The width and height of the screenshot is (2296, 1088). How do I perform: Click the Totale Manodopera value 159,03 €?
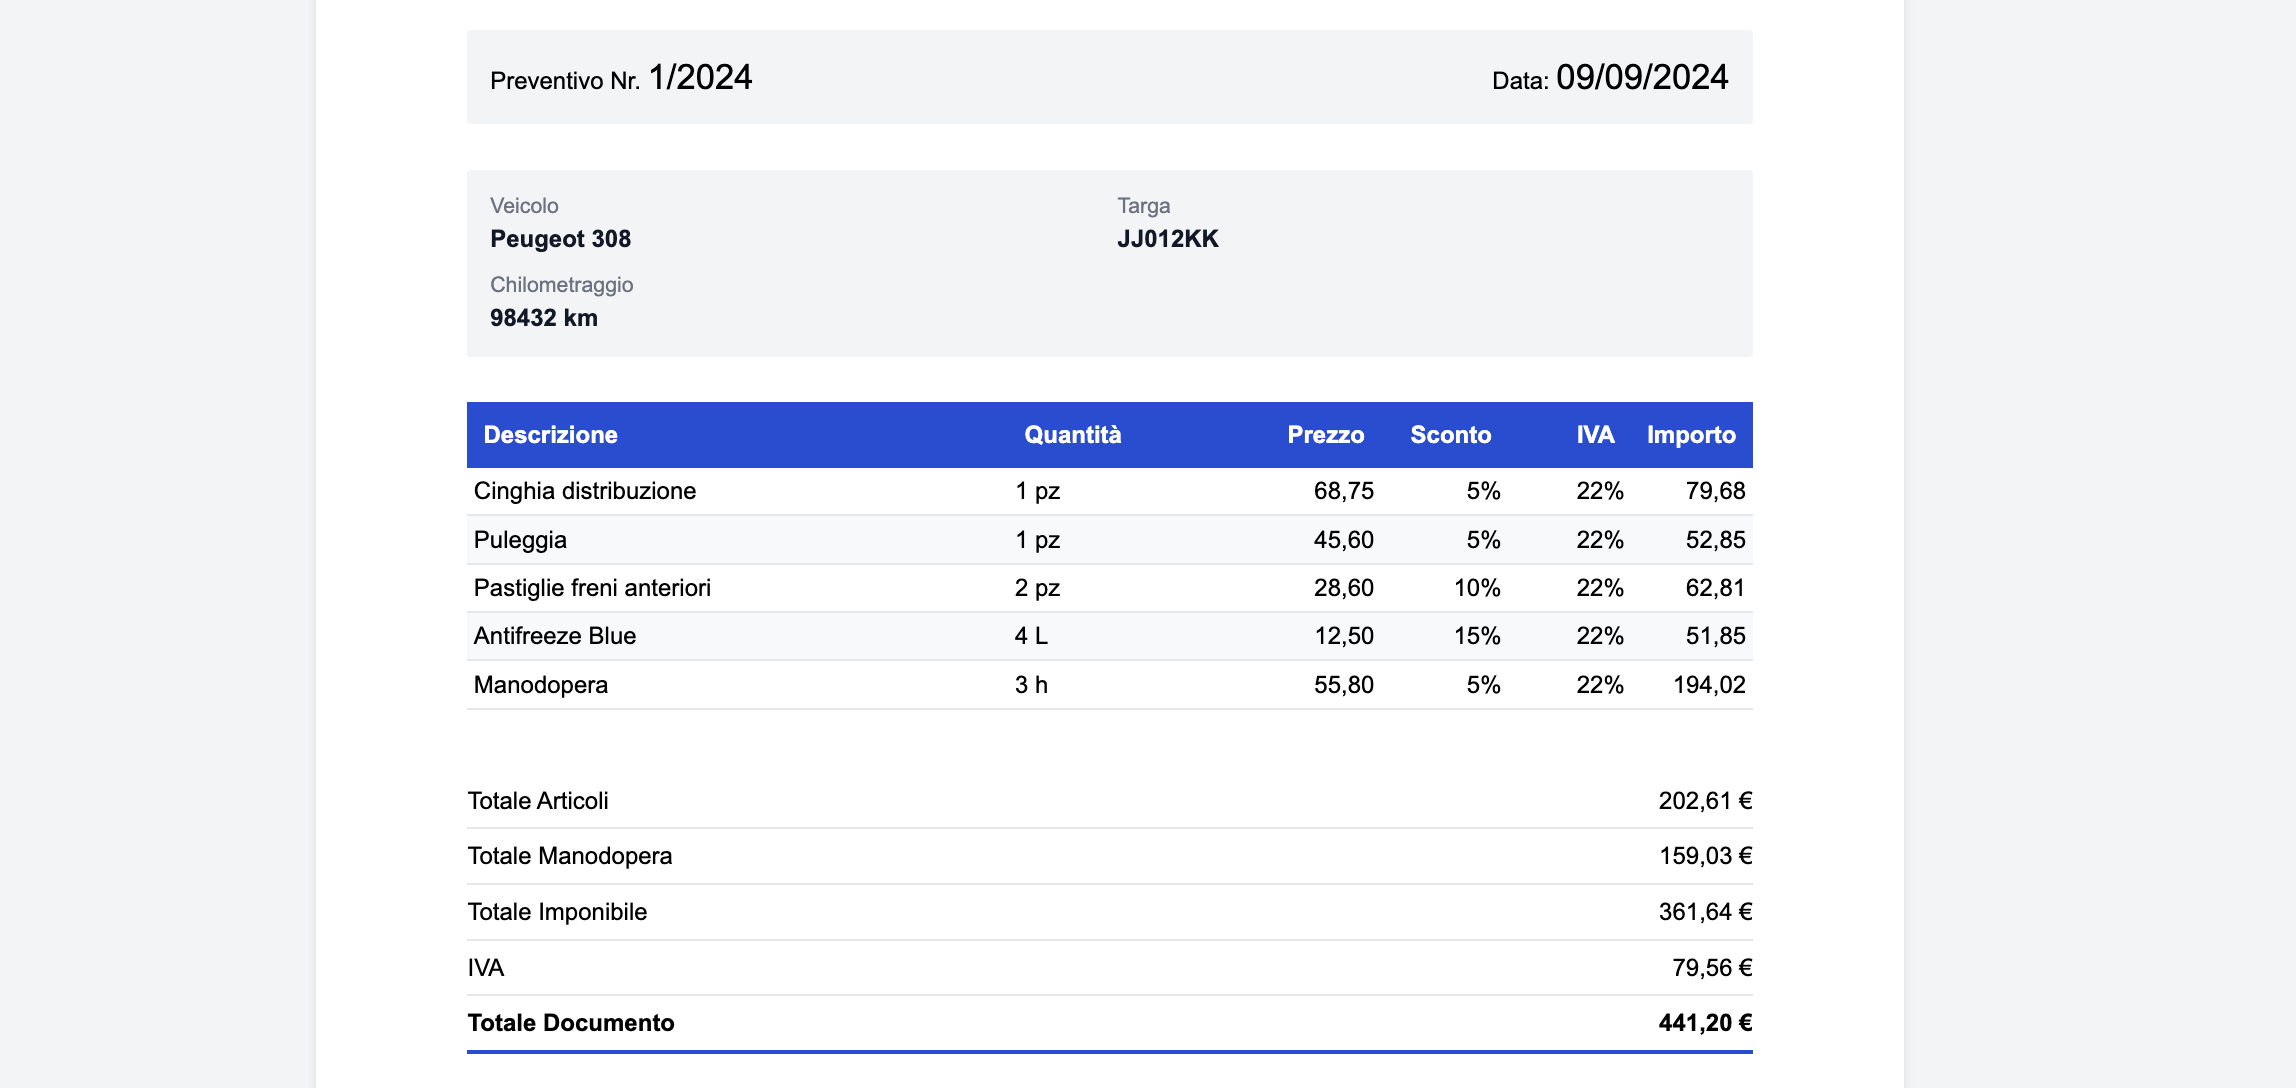tap(1705, 856)
